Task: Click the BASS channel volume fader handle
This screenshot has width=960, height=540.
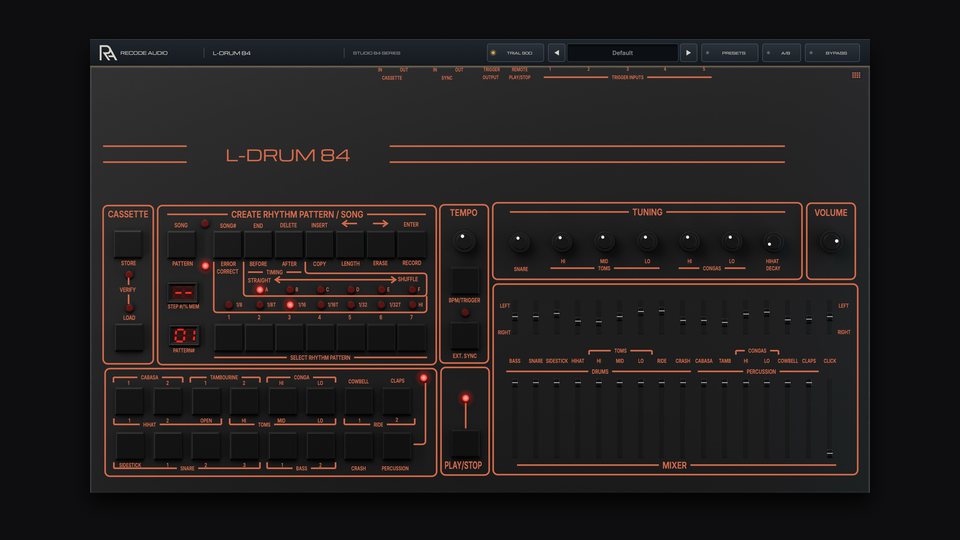Action: [515, 383]
